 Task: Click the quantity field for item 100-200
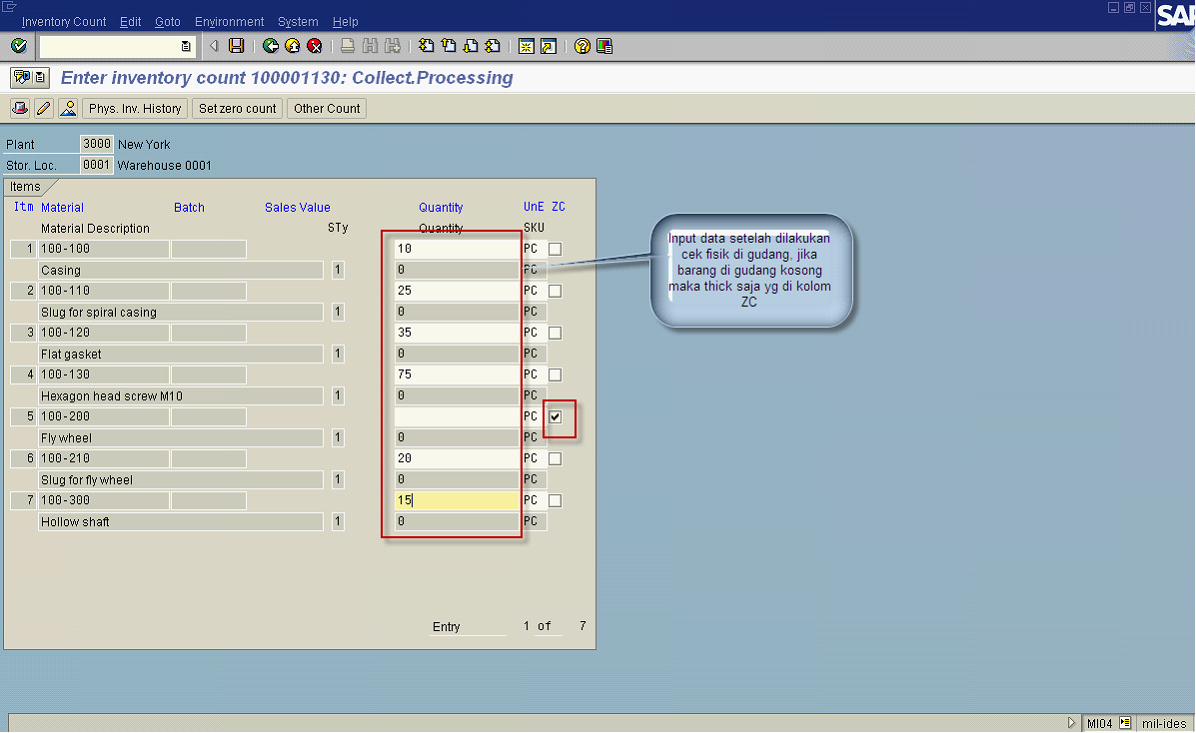pyautogui.click(x=456, y=417)
